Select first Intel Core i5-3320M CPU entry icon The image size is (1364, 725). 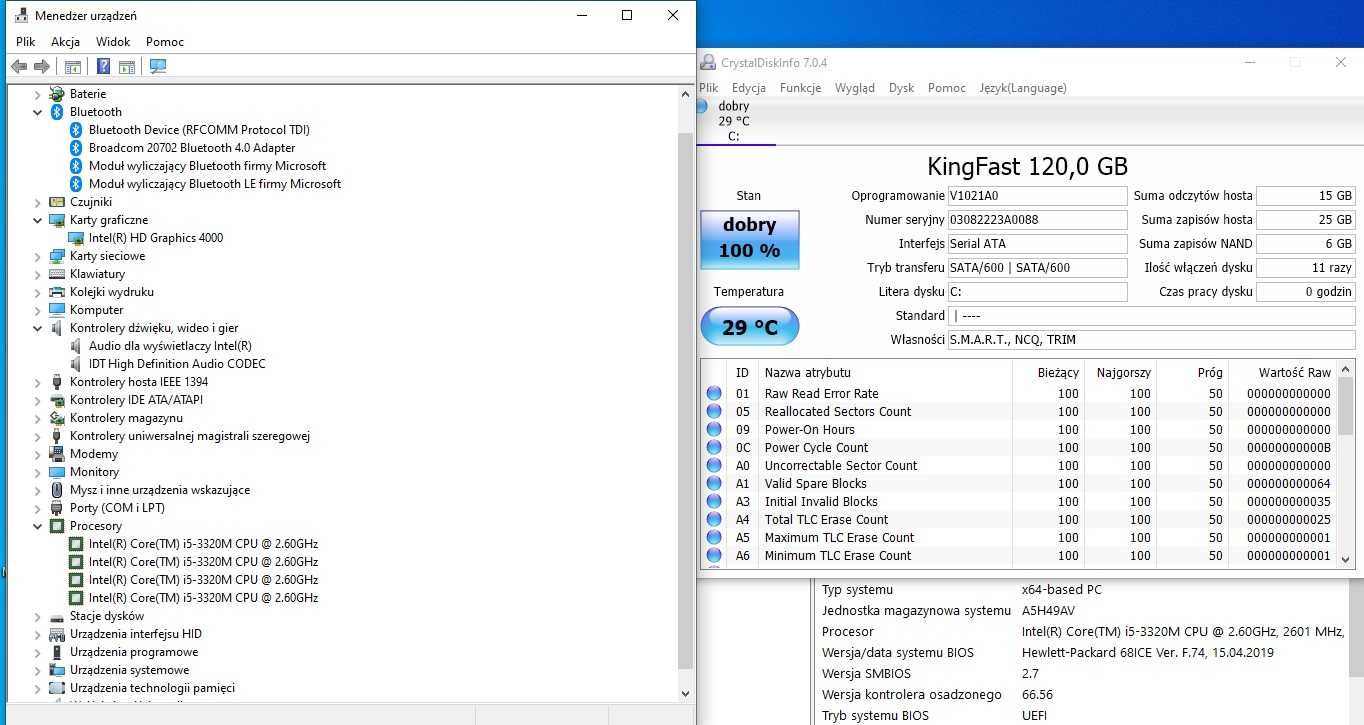tap(75, 544)
